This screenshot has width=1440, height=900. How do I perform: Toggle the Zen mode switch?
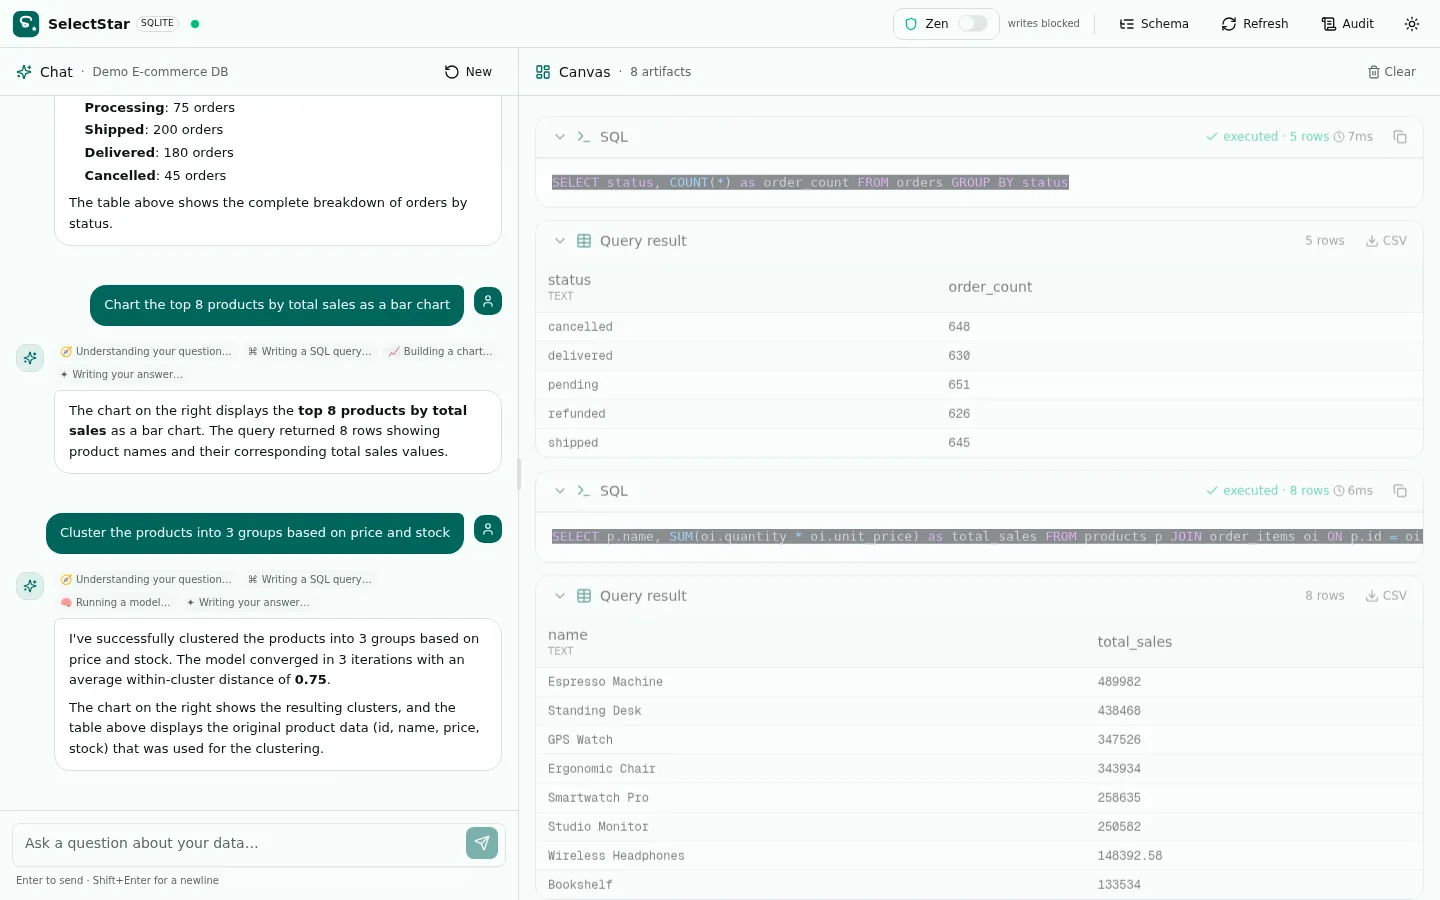pyautogui.click(x=973, y=24)
